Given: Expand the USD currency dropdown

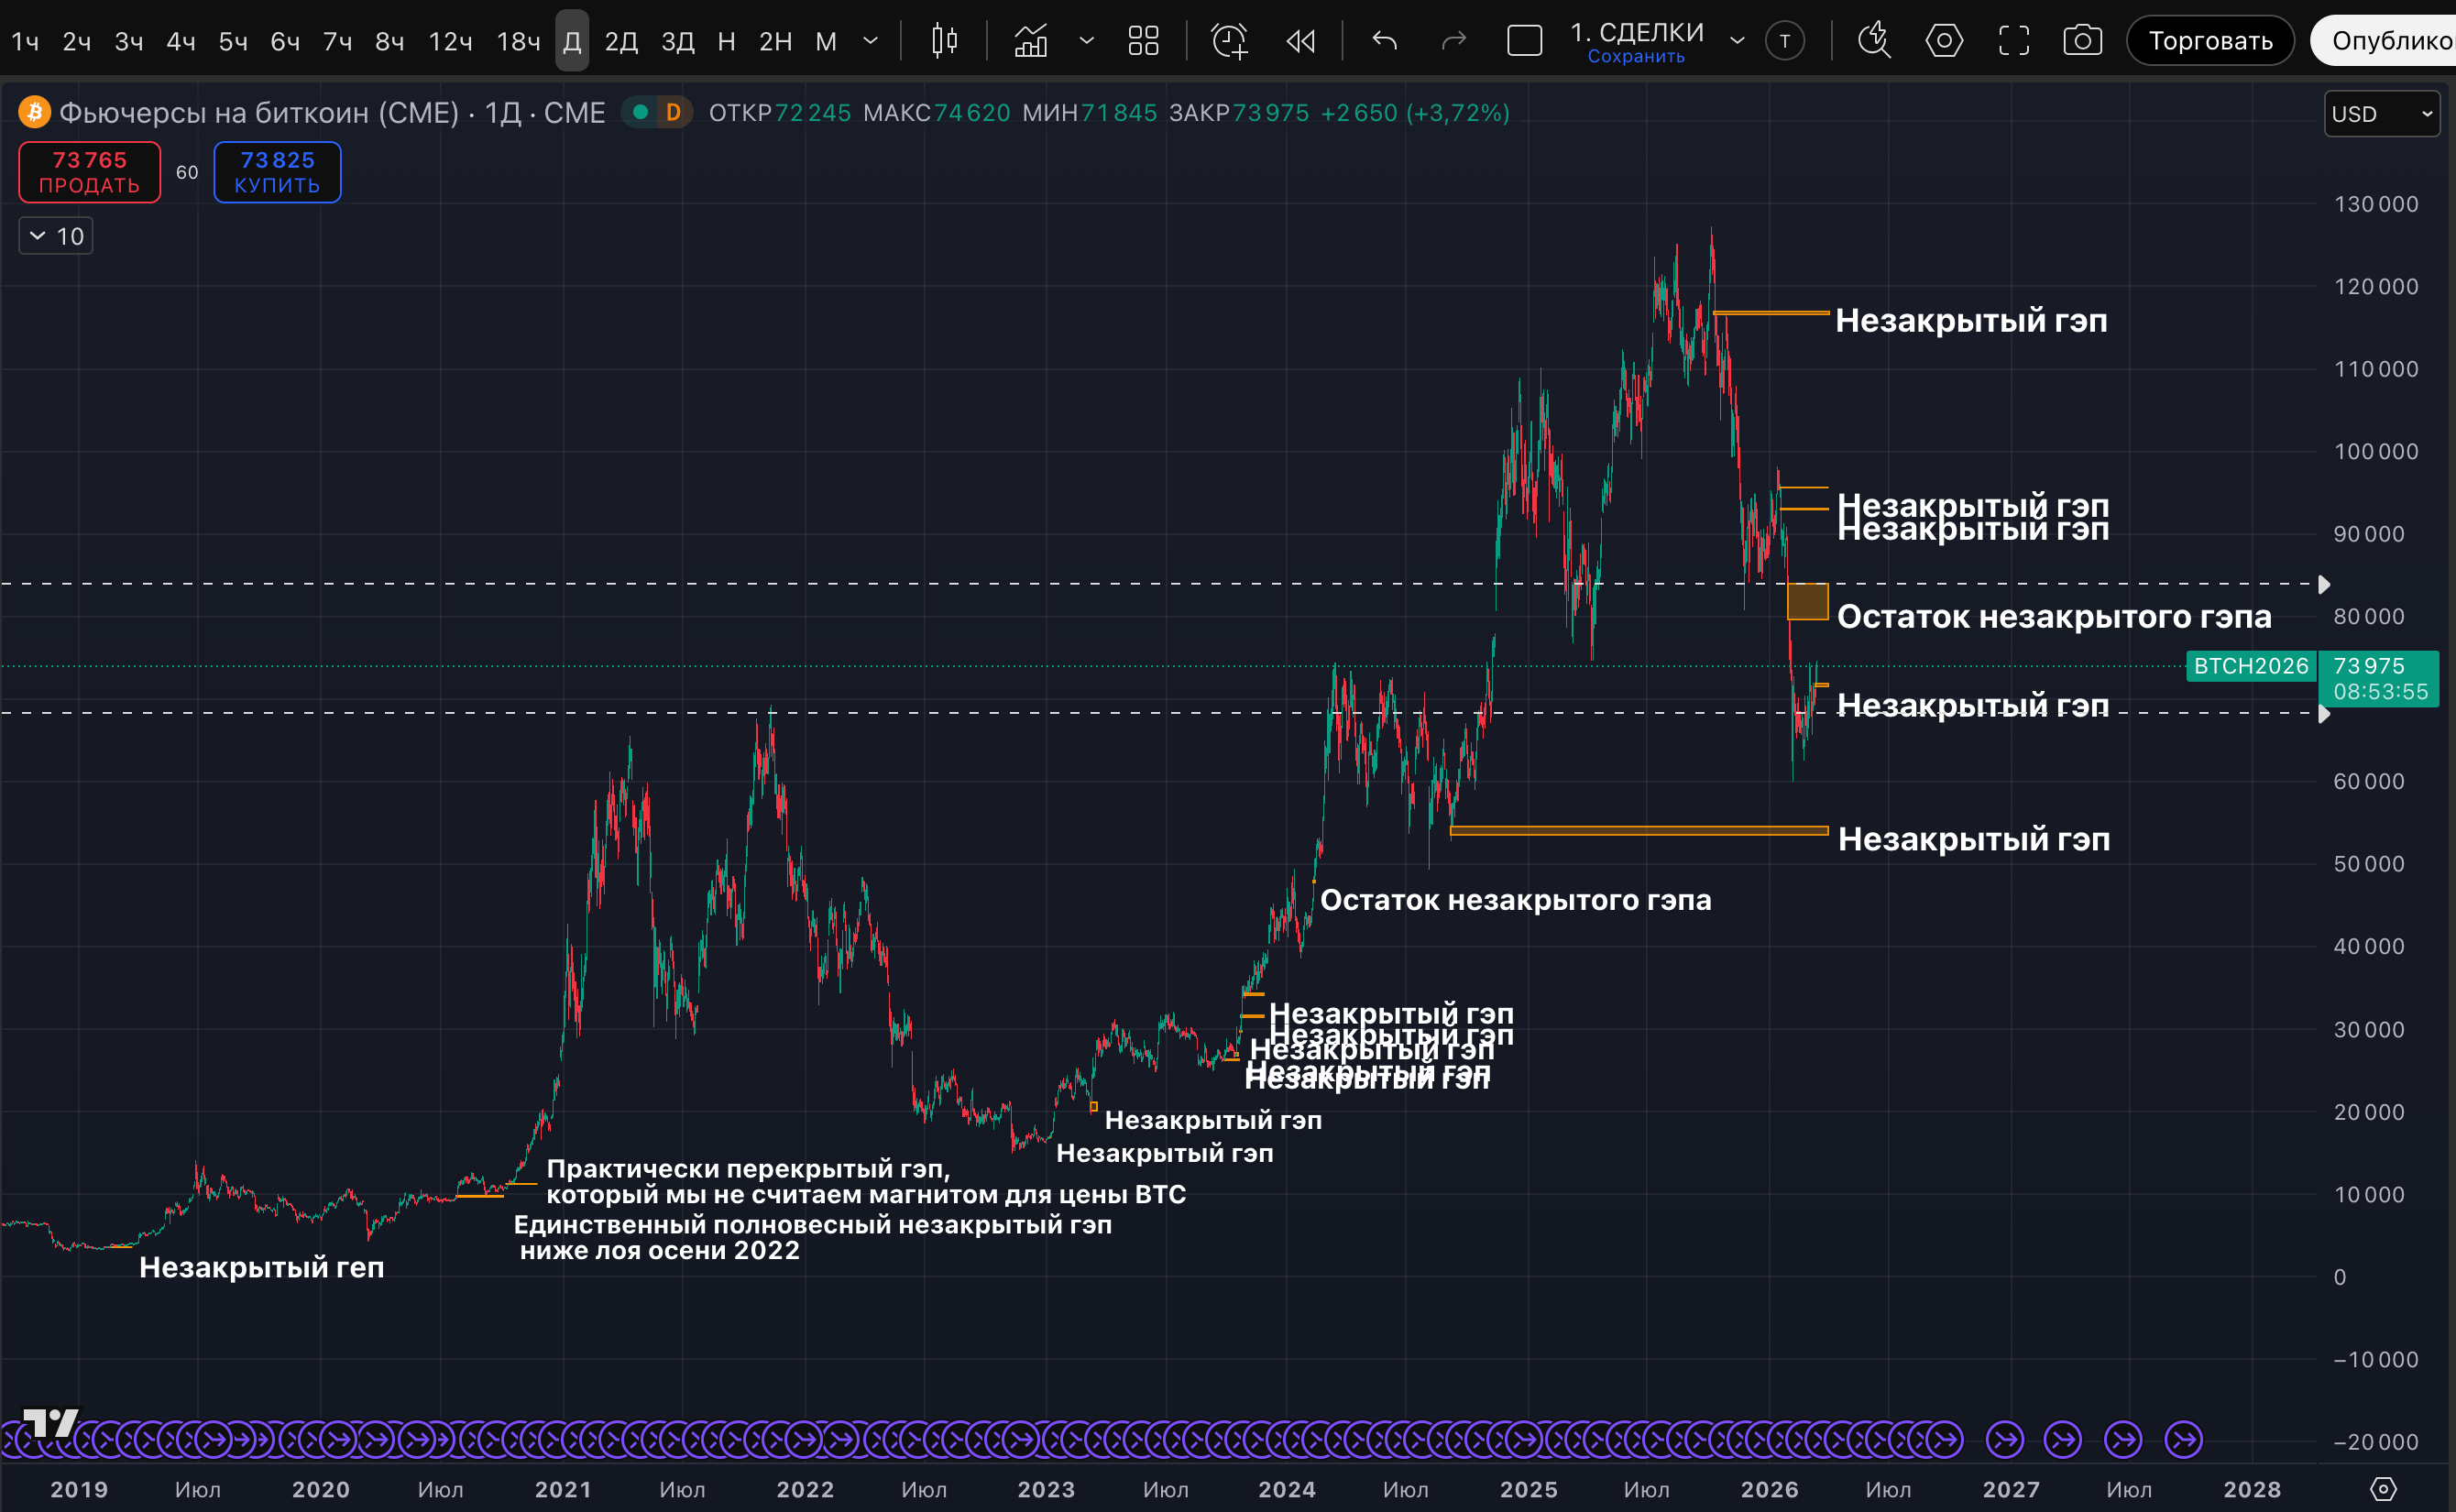Looking at the screenshot, I should click(x=2381, y=114).
